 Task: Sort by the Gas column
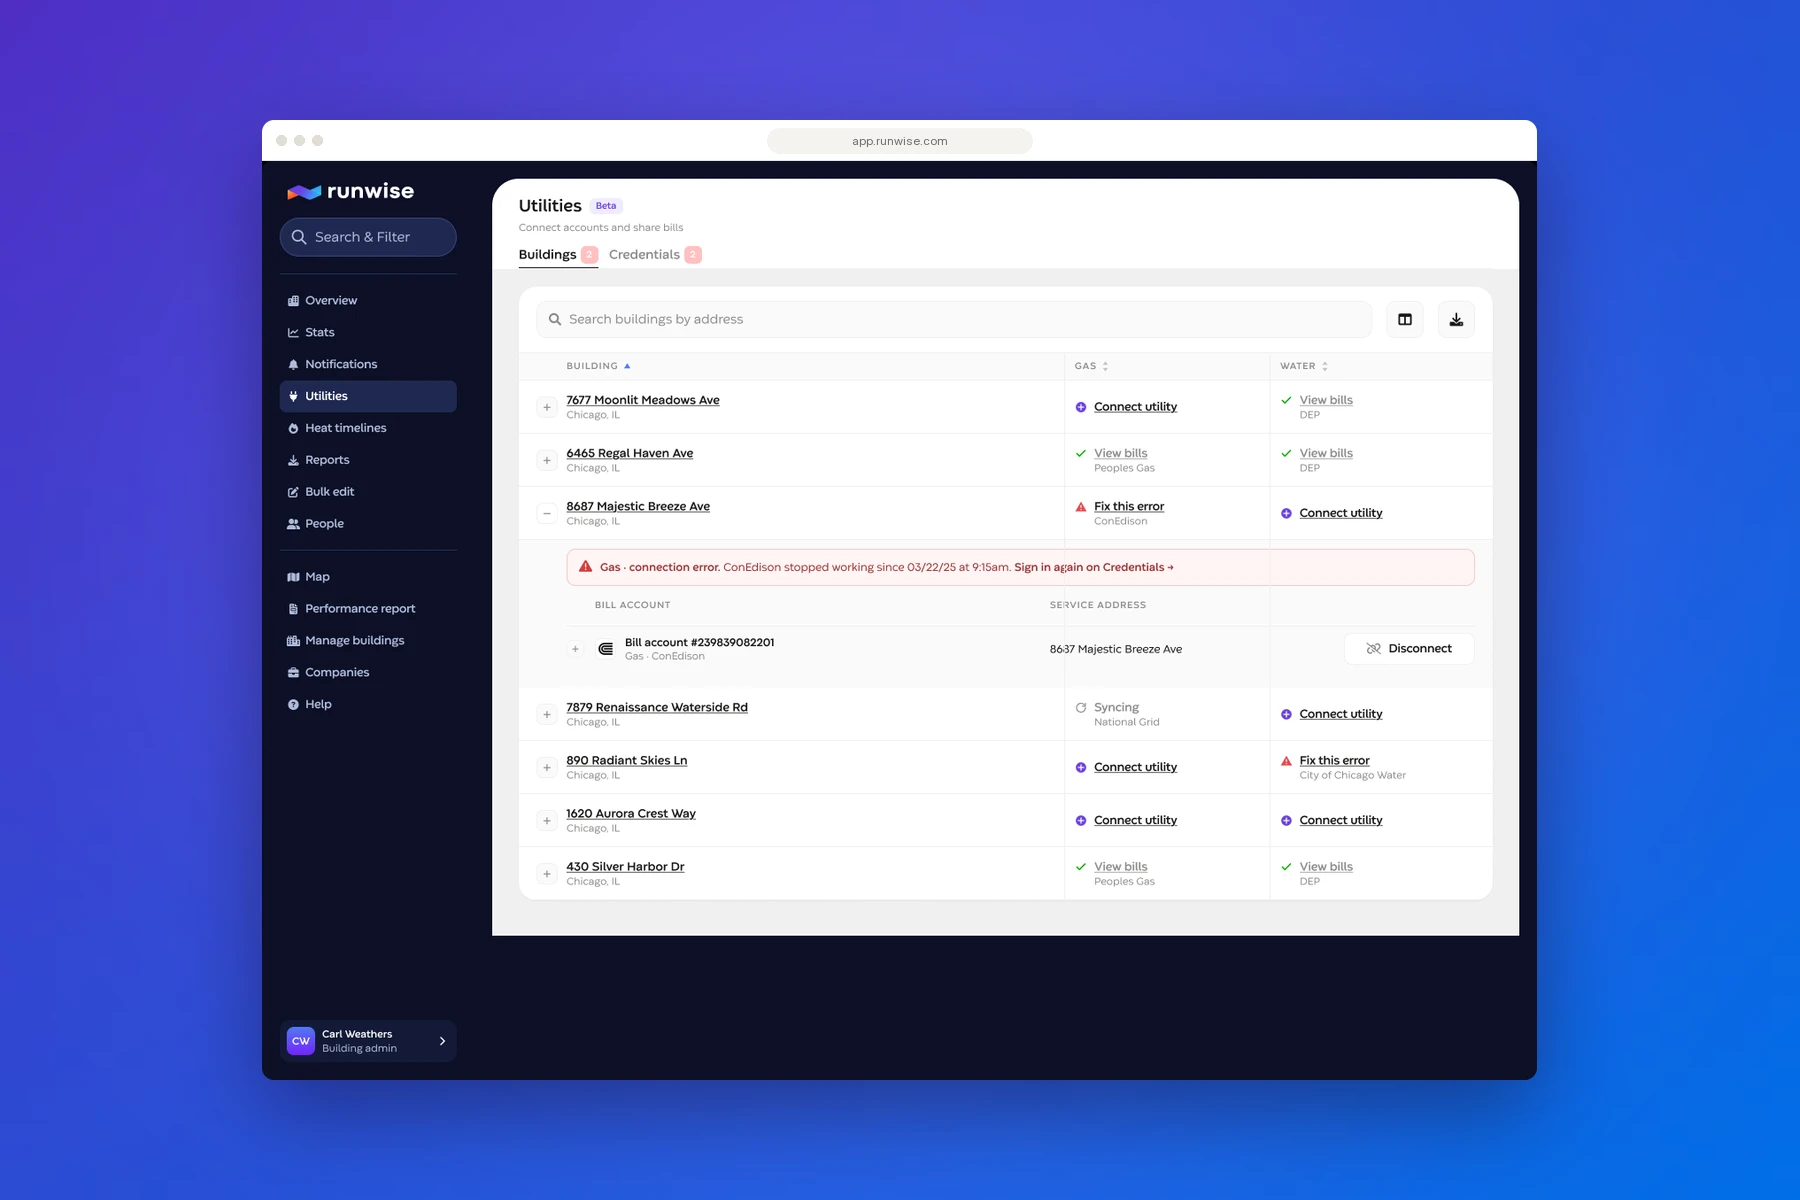pos(1091,366)
